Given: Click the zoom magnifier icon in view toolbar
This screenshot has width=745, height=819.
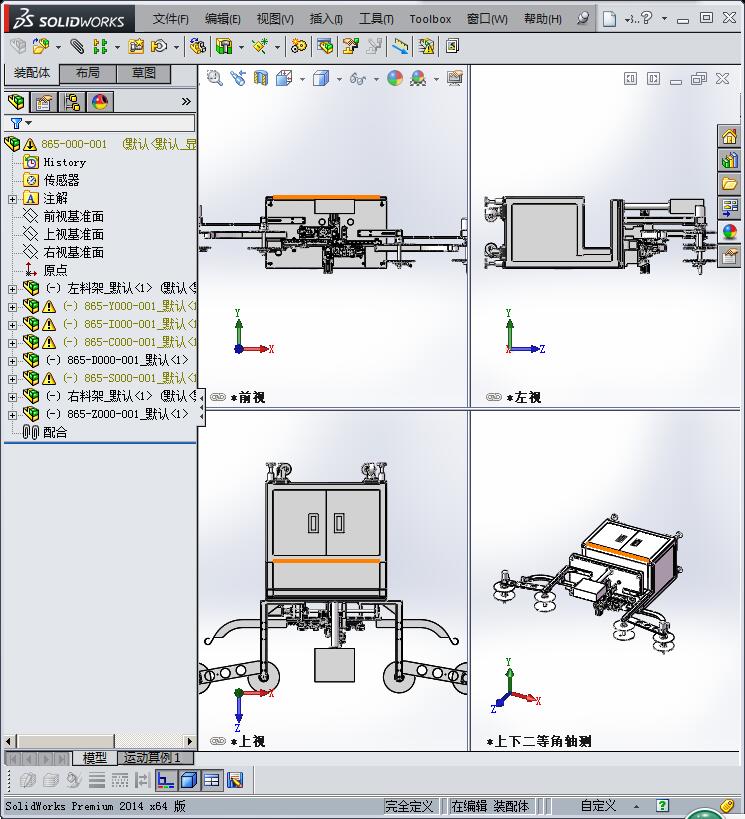Looking at the screenshot, I should tap(215, 78).
